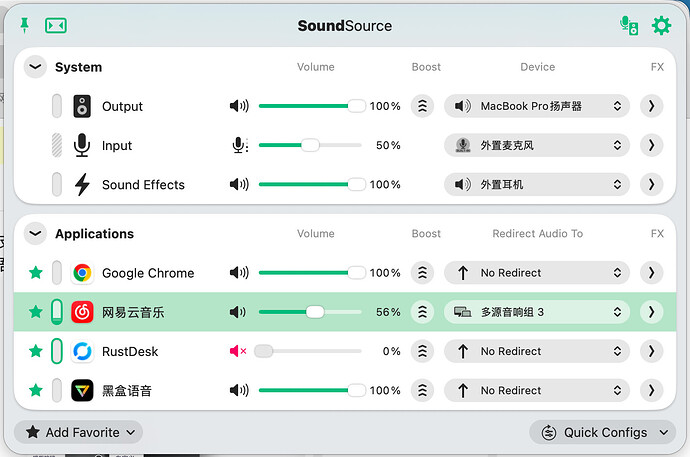Screen dimensions: 690x457
Task: Collapse the System section
Action: coord(35,67)
